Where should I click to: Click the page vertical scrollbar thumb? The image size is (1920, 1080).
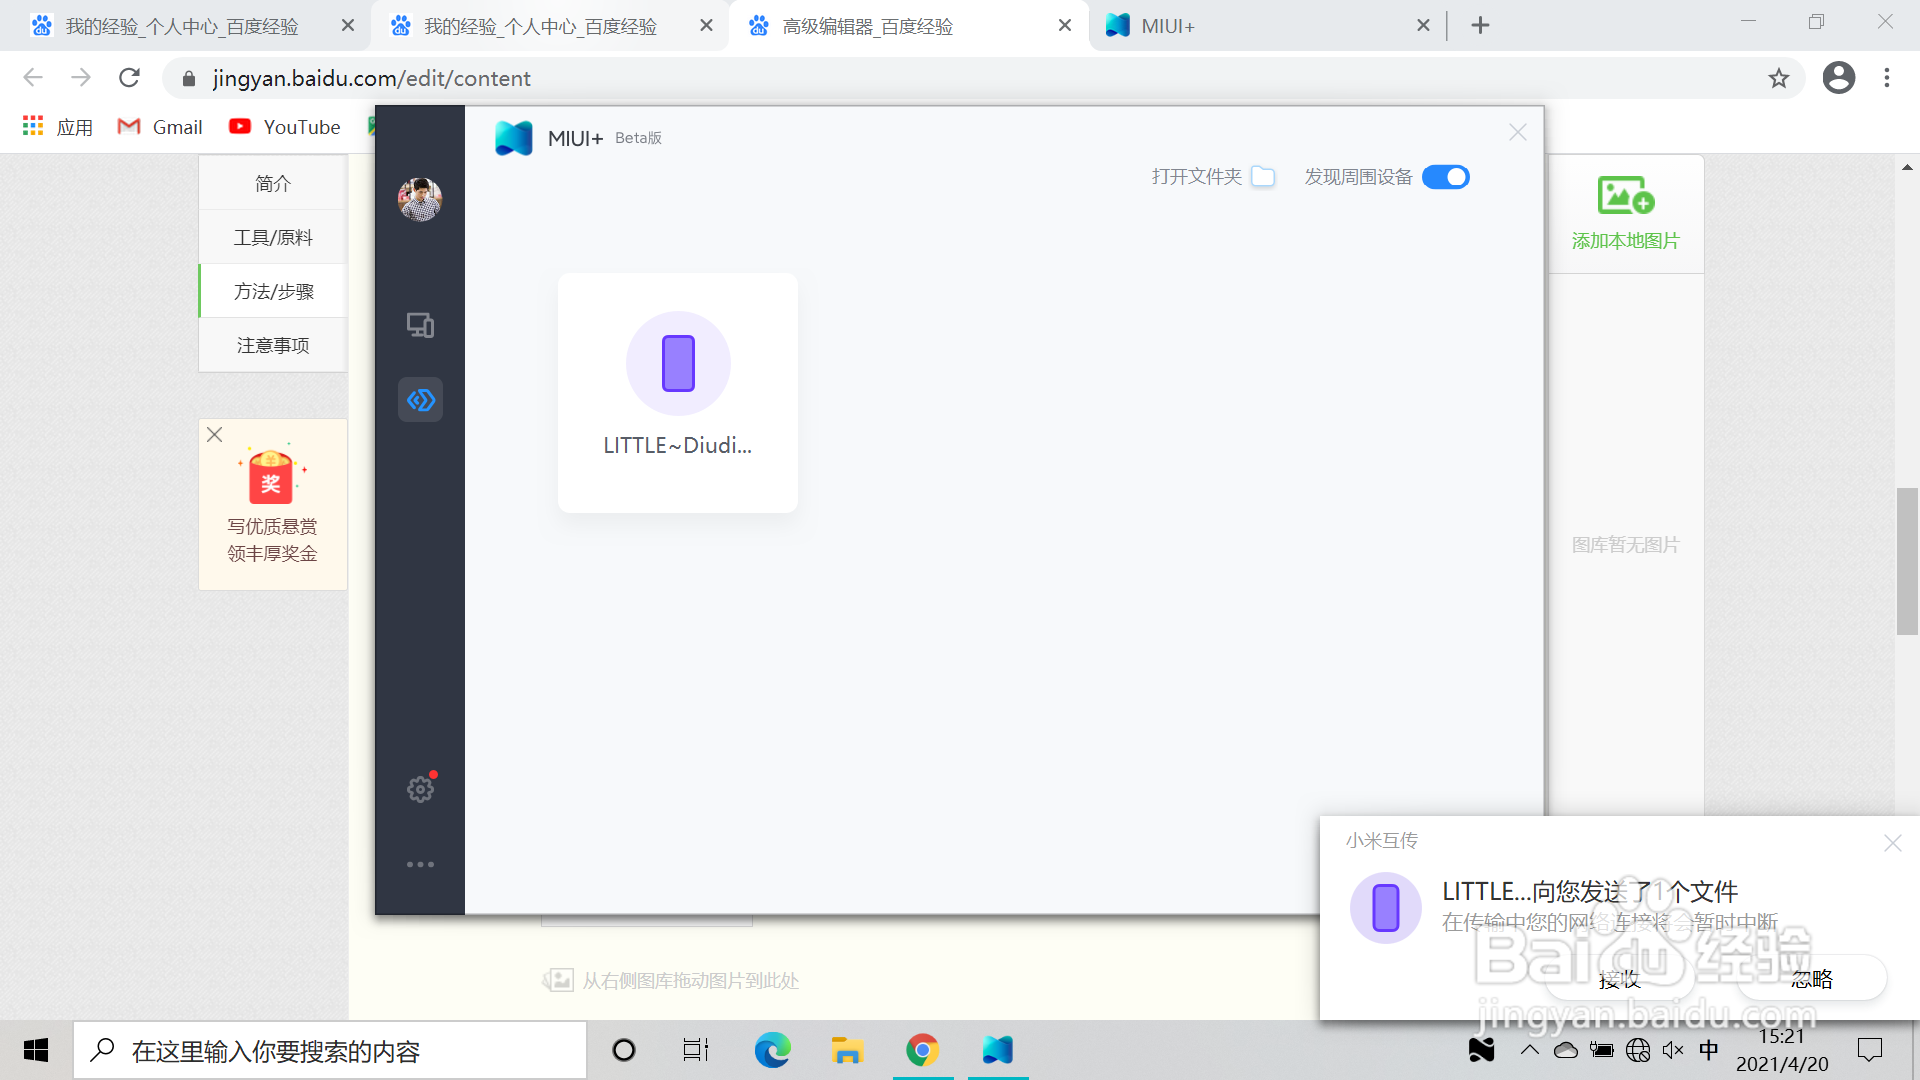(1907, 561)
